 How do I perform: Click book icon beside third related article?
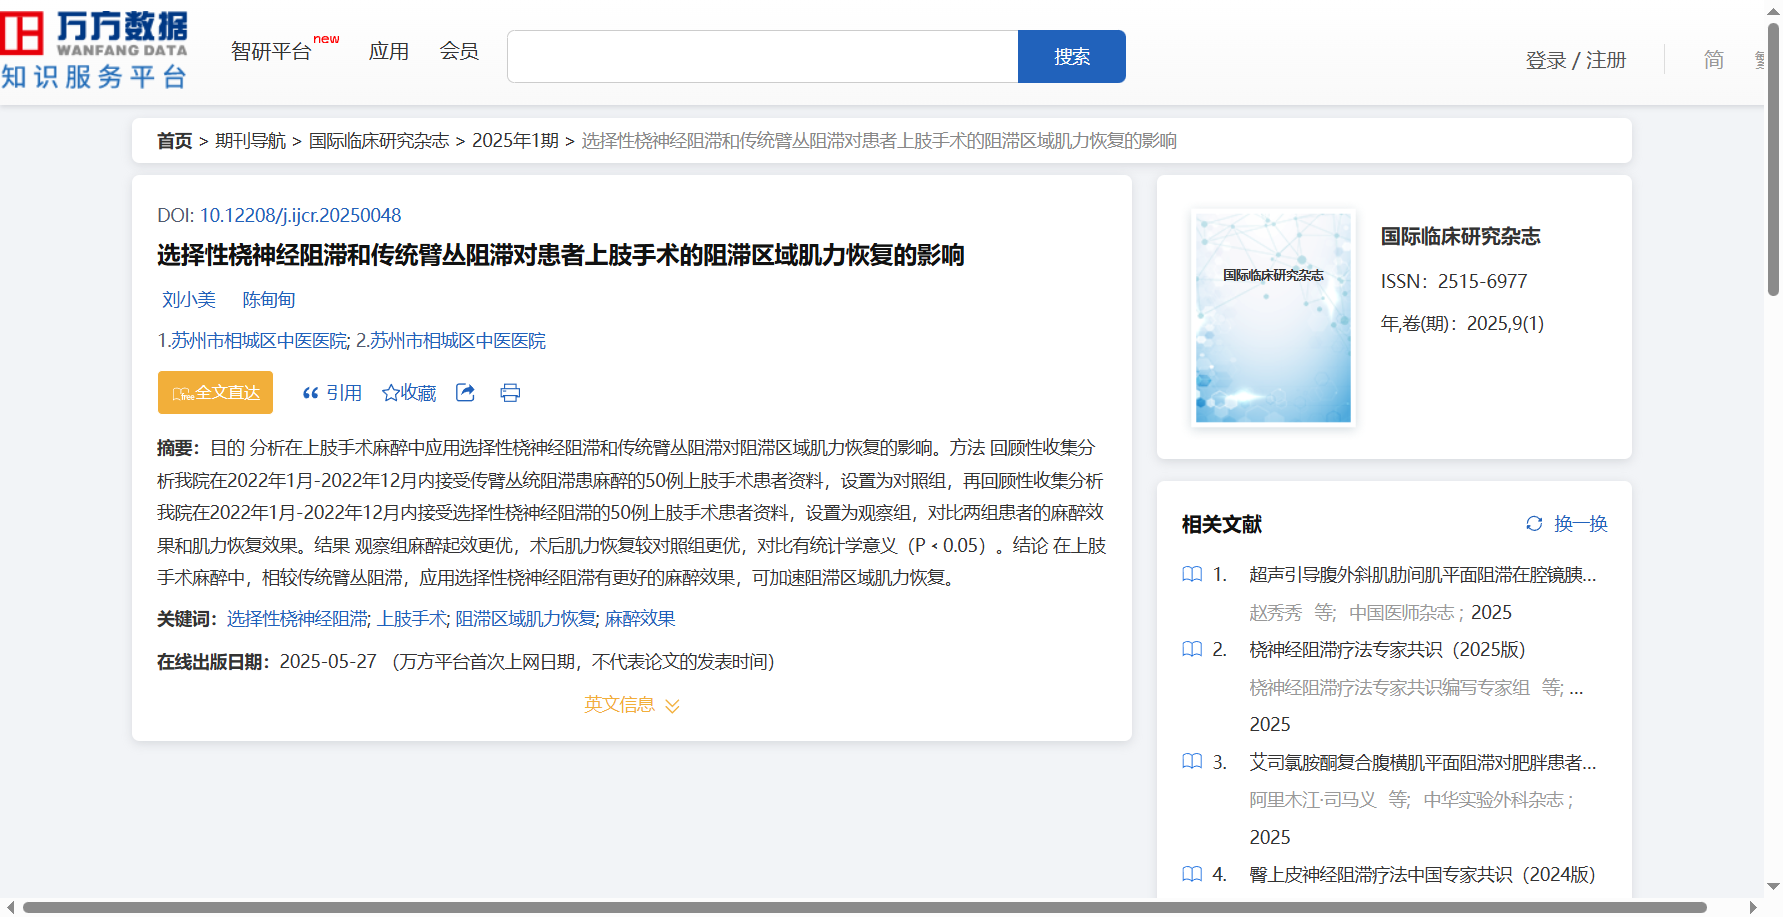click(x=1192, y=763)
